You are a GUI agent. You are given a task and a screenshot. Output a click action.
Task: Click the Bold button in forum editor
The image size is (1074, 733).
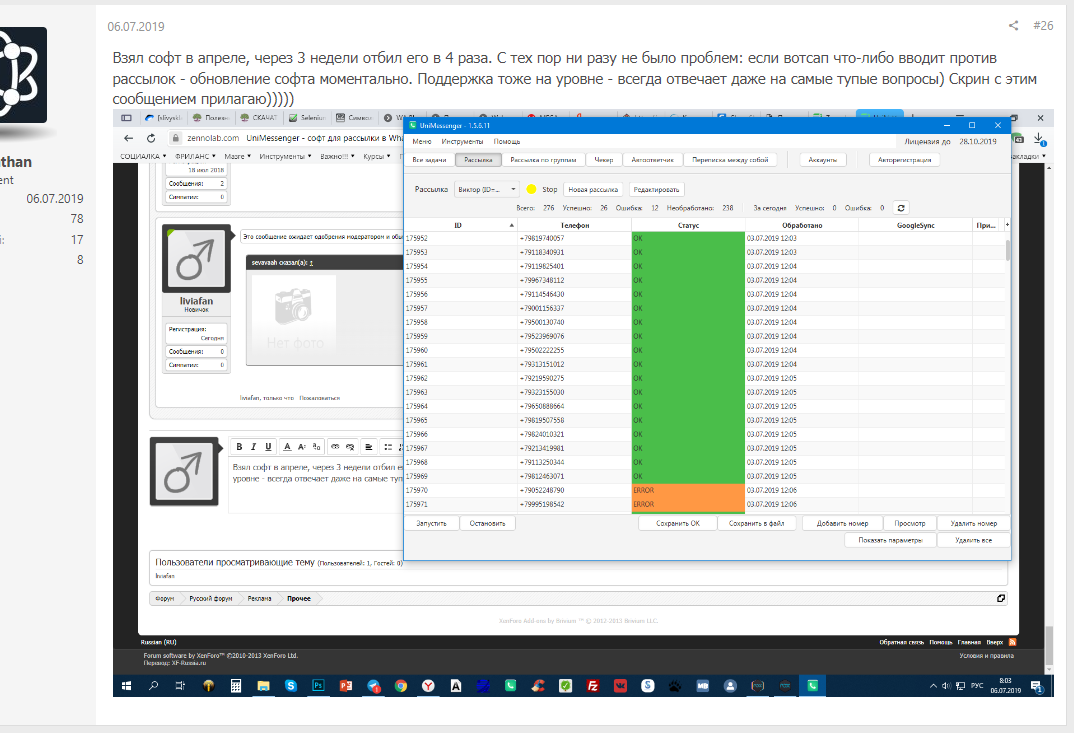(x=239, y=447)
